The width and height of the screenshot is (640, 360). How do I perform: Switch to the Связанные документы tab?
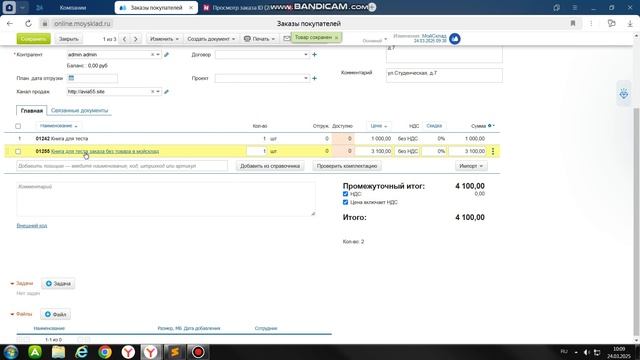[80, 111]
